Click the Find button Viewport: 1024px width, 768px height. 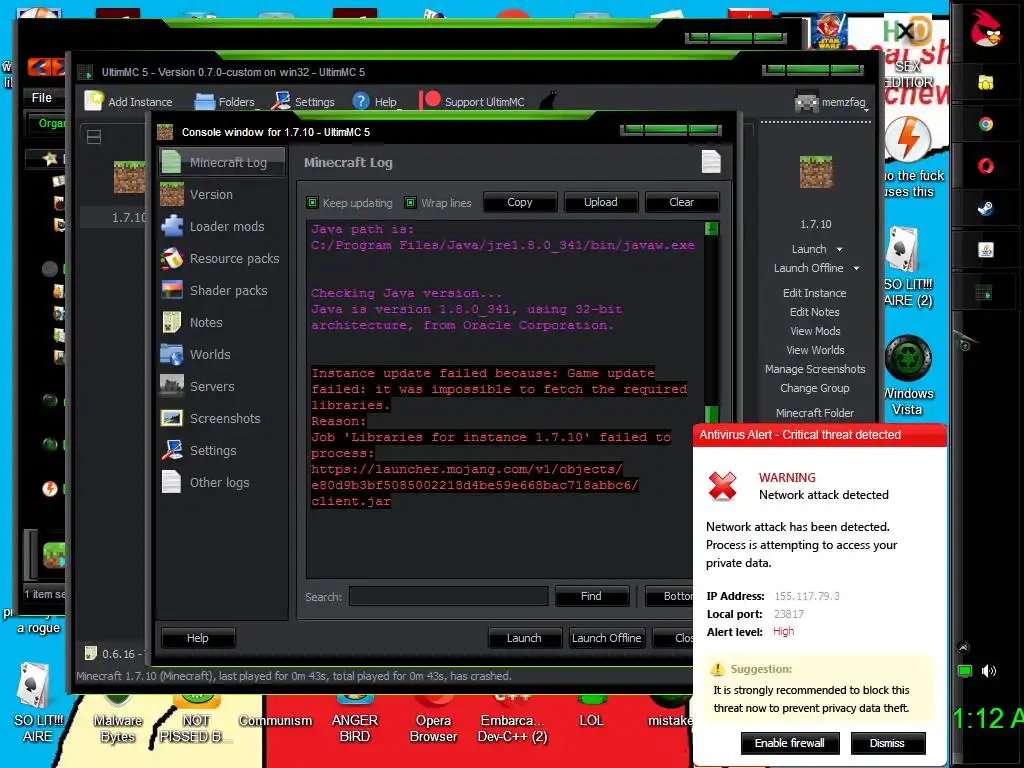(591, 596)
